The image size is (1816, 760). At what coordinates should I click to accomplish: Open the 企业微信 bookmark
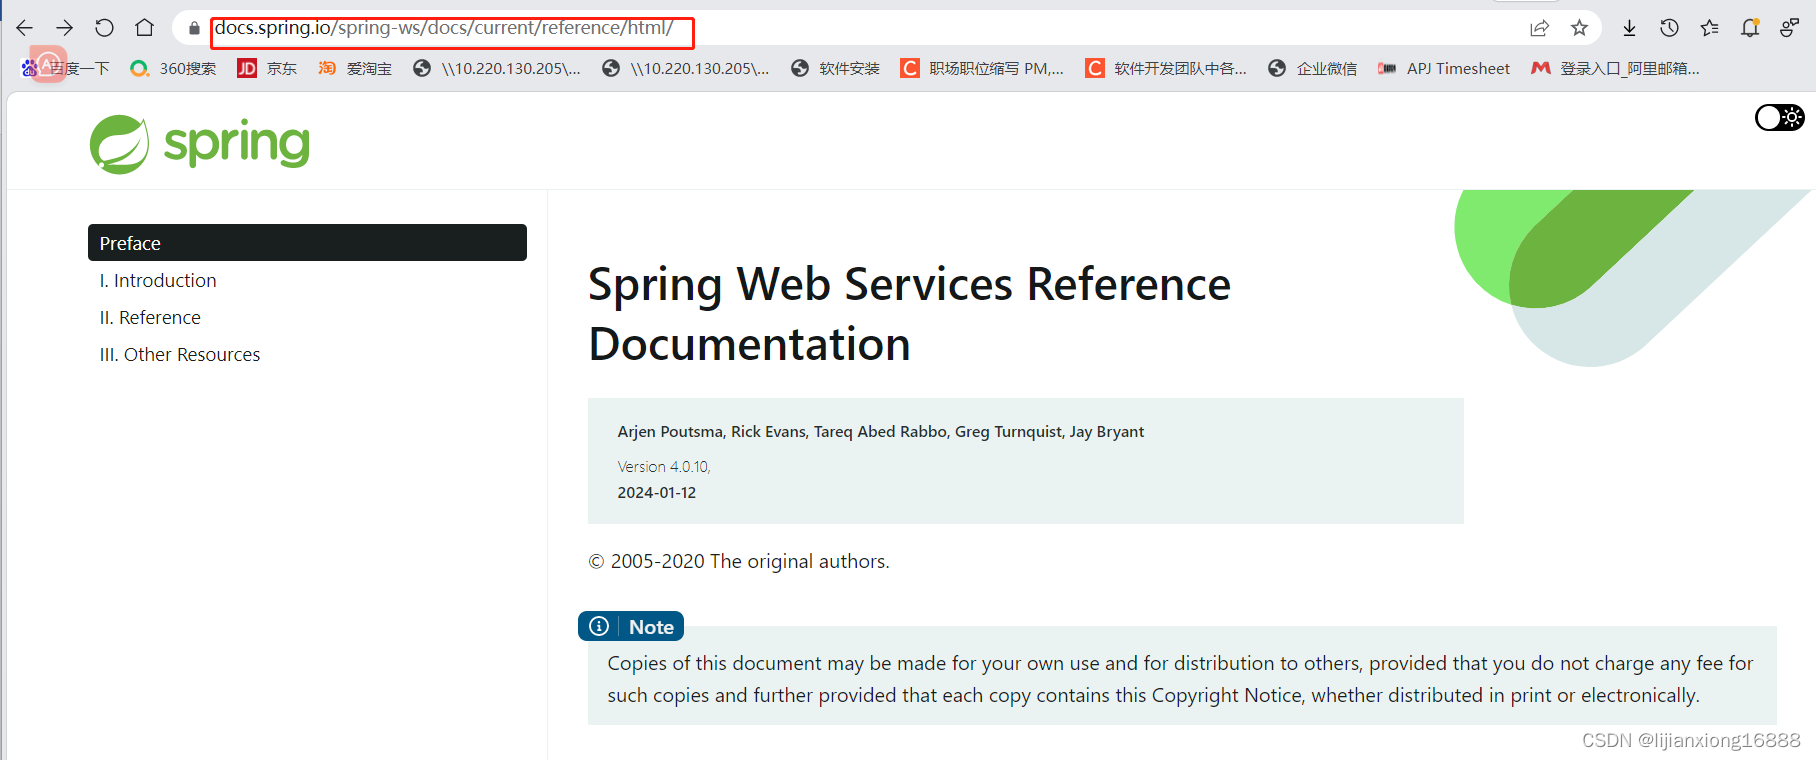click(x=1312, y=68)
